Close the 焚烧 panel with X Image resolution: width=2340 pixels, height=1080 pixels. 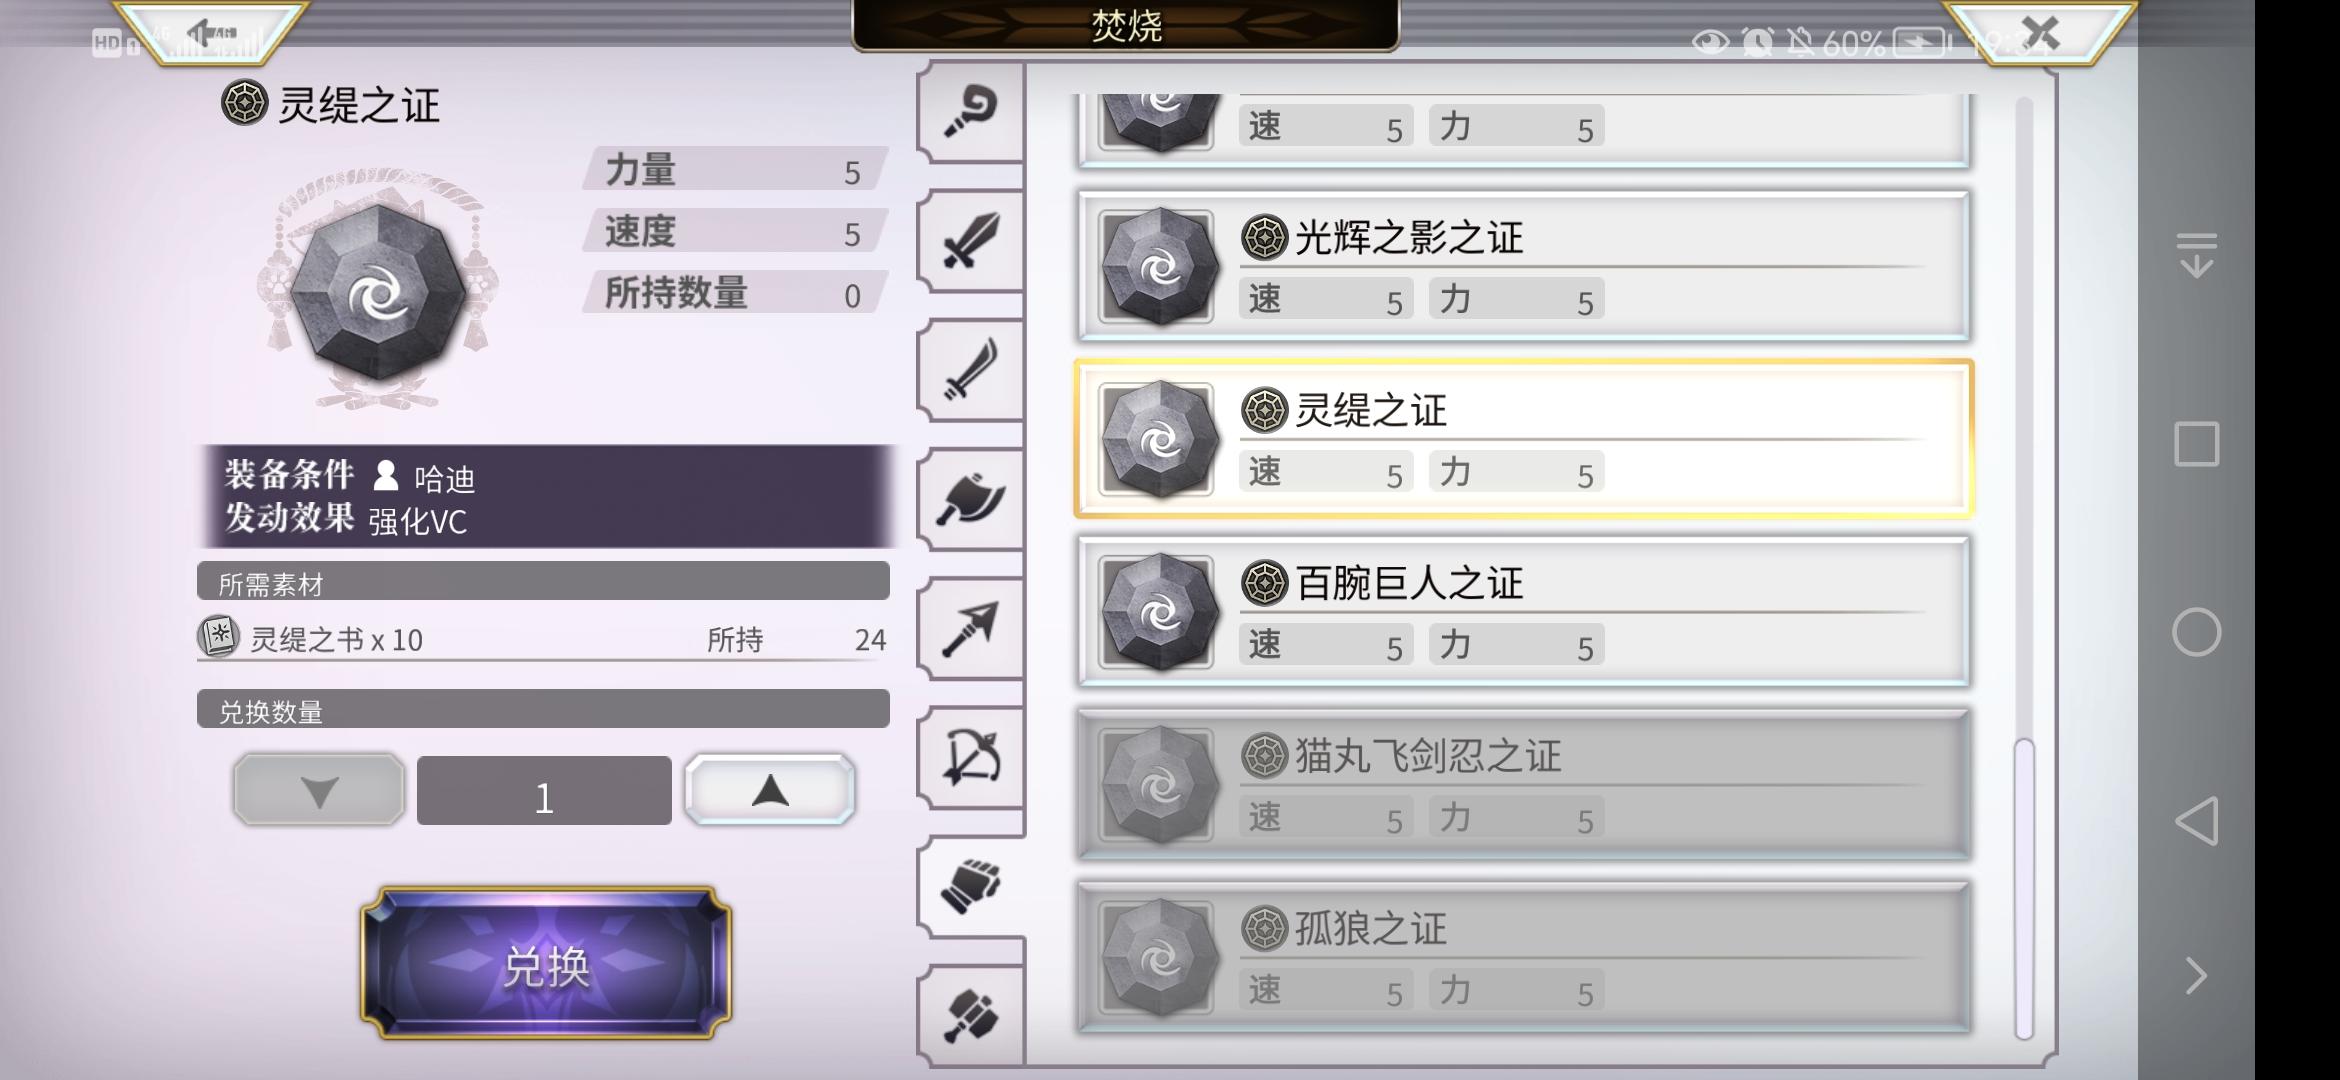pyautogui.click(x=2040, y=33)
